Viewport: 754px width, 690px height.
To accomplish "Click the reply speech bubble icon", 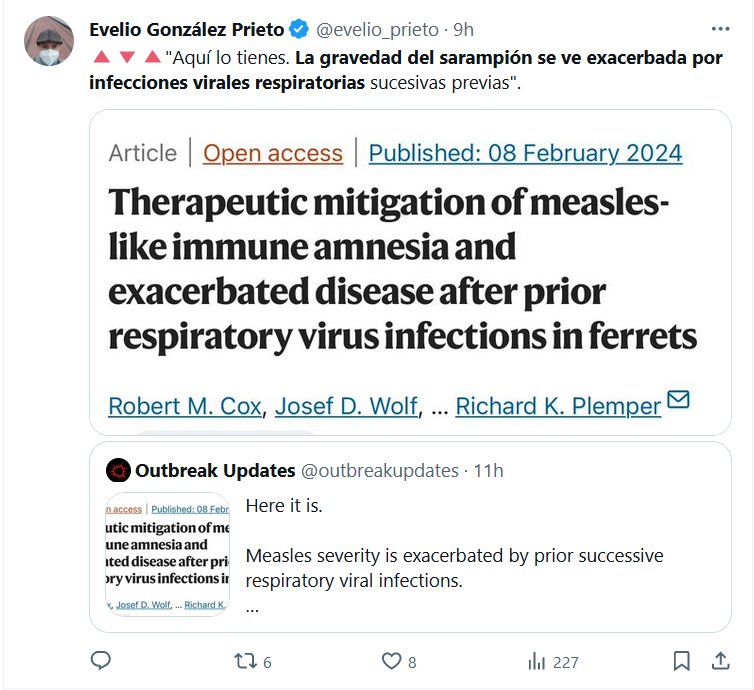I will click(100, 661).
